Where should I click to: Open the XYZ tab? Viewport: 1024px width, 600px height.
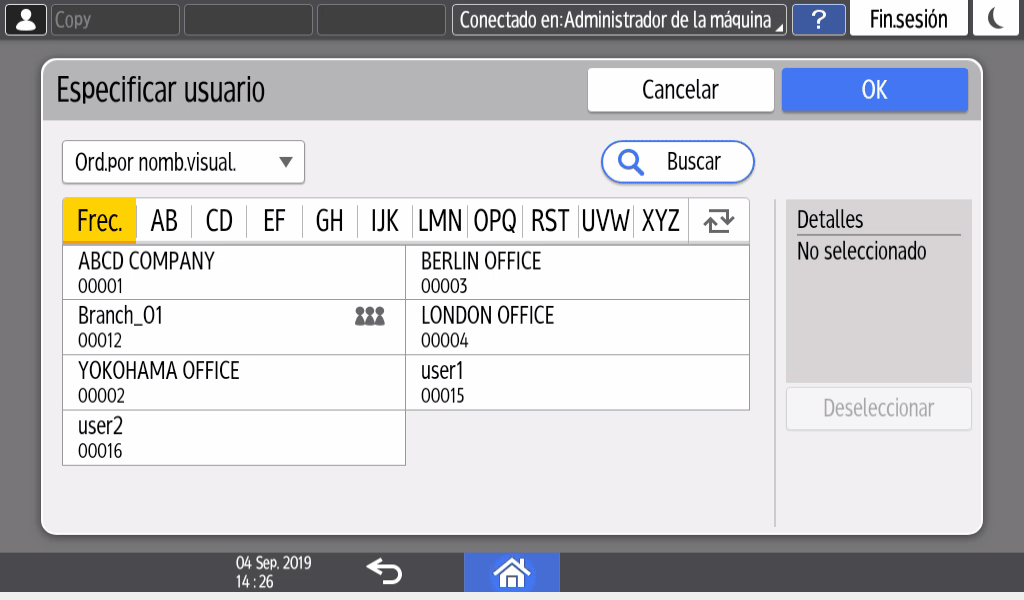pyautogui.click(x=661, y=221)
